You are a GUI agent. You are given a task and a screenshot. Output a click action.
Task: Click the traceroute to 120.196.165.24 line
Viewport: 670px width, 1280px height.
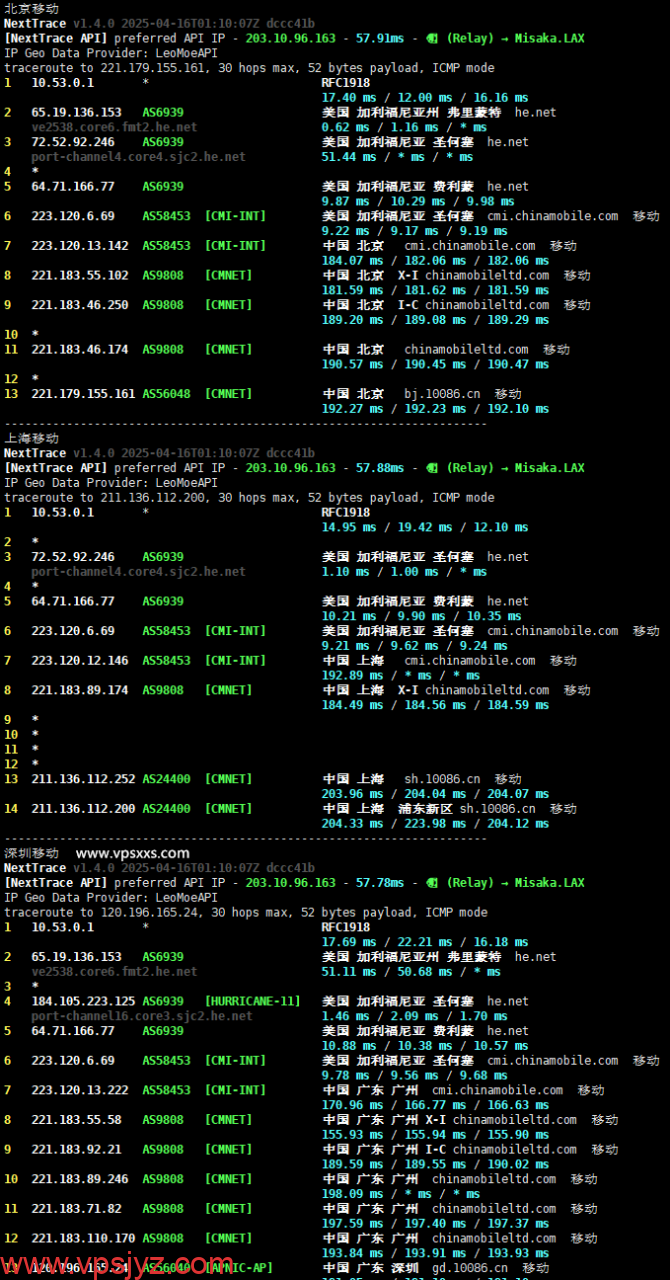pyautogui.click(x=246, y=913)
